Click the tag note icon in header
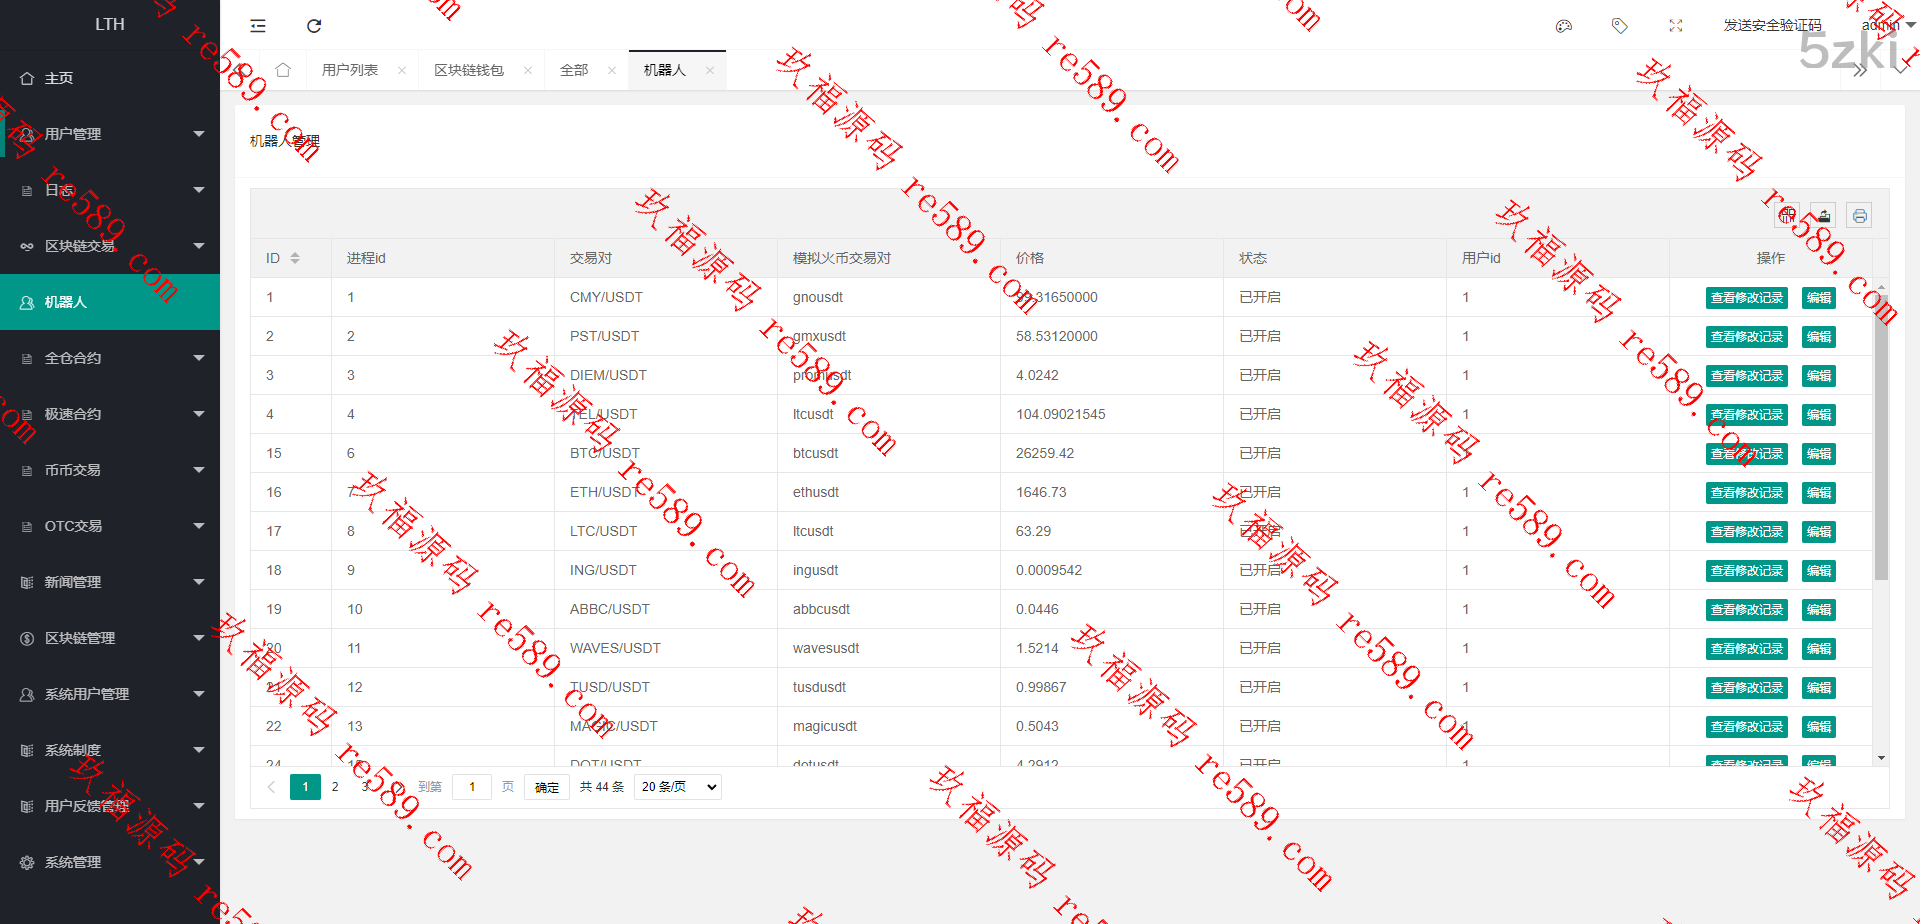The height and width of the screenshot is (924, 1920). click(x=1620, y=26)
